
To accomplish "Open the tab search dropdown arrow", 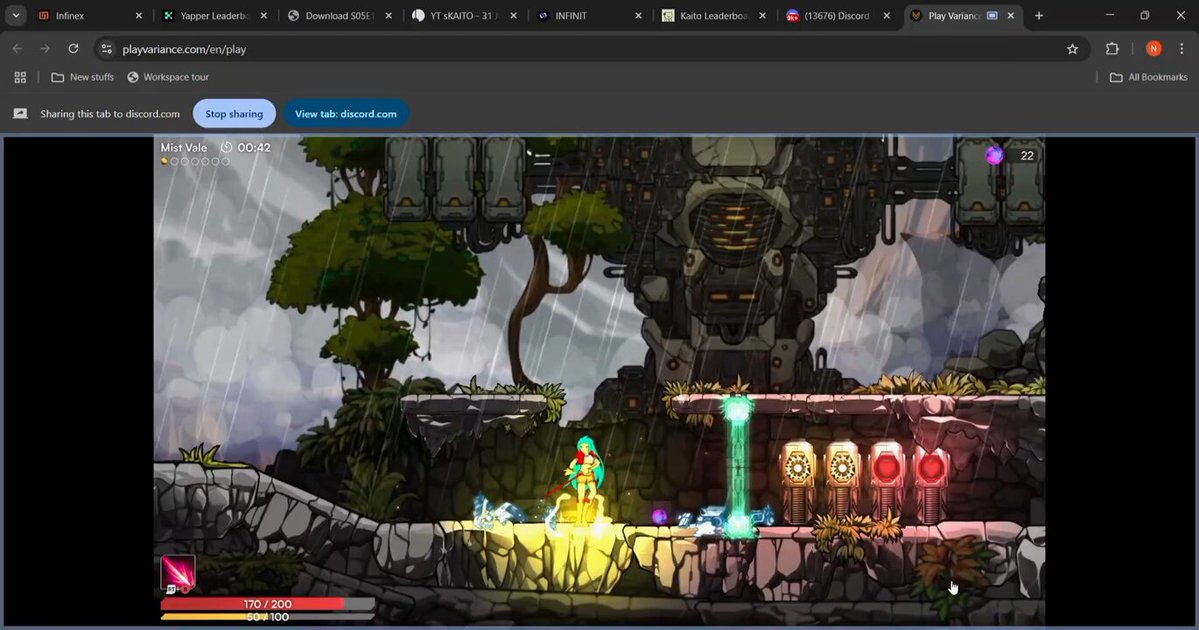I will pos(15,15).
